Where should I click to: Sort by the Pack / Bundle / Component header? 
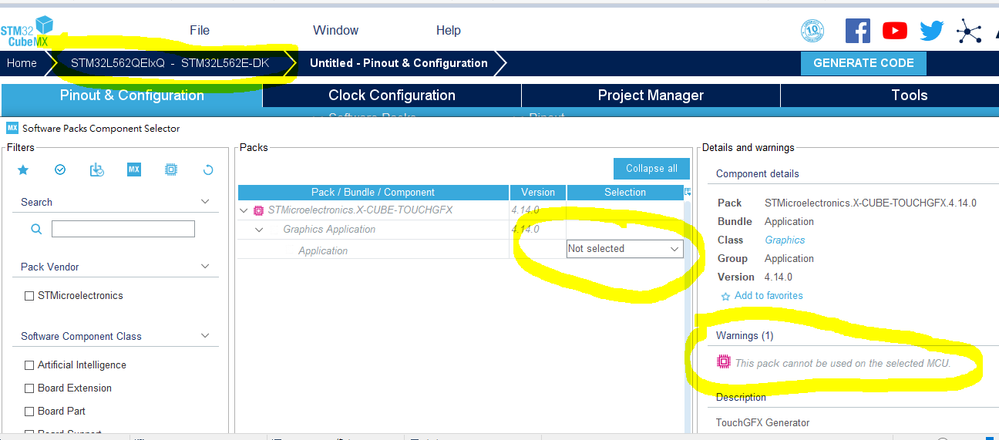[x=373, y=192]
